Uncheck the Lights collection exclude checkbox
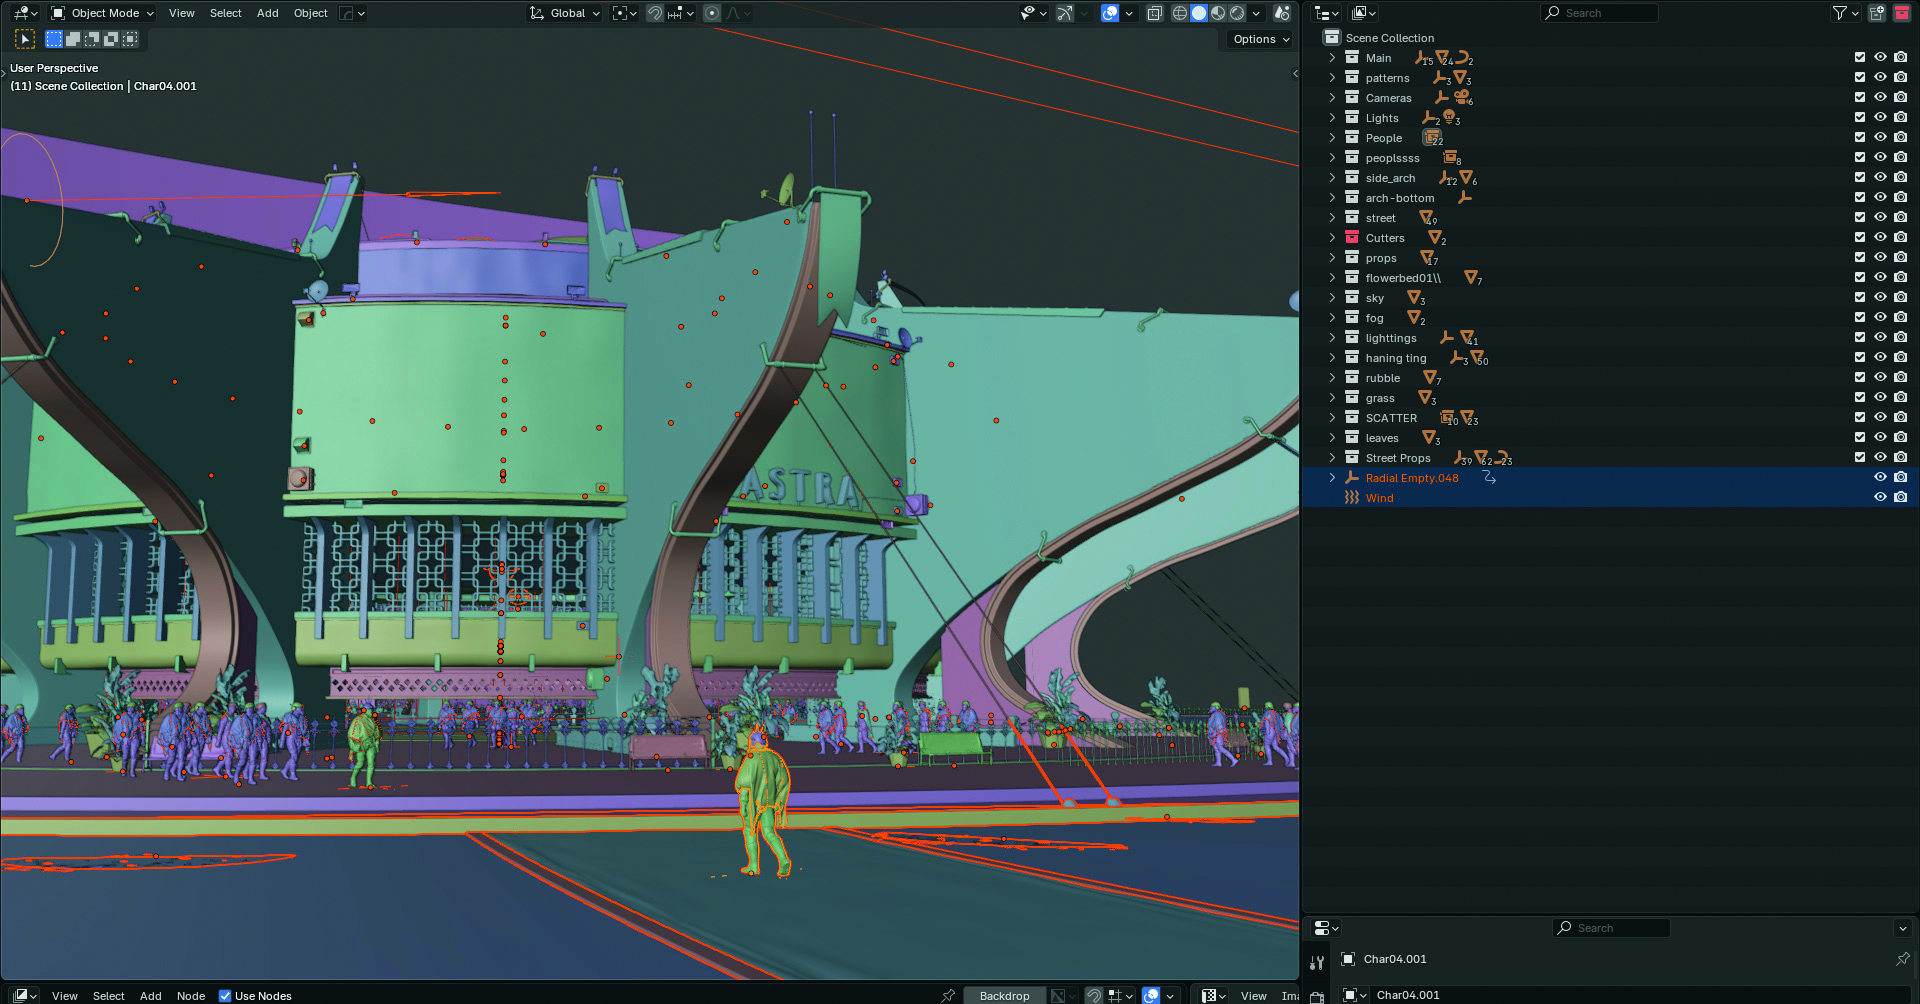 [1860, 118]
